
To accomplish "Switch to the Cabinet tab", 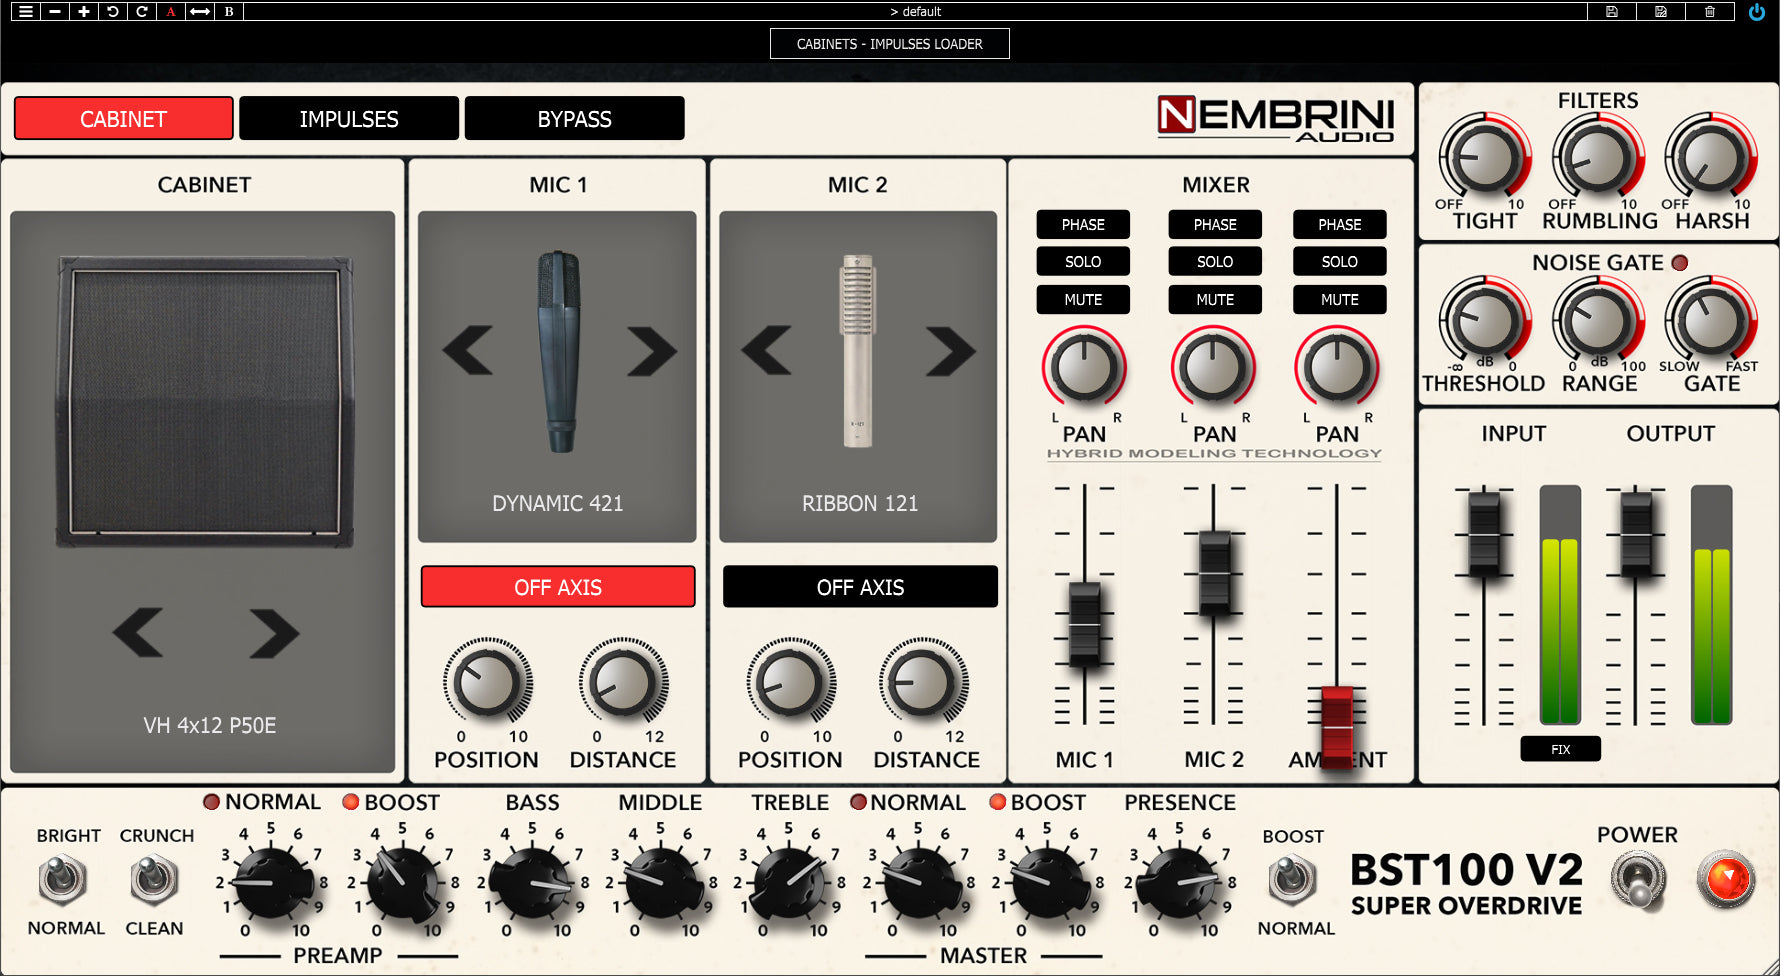I will tap(123, 119).
